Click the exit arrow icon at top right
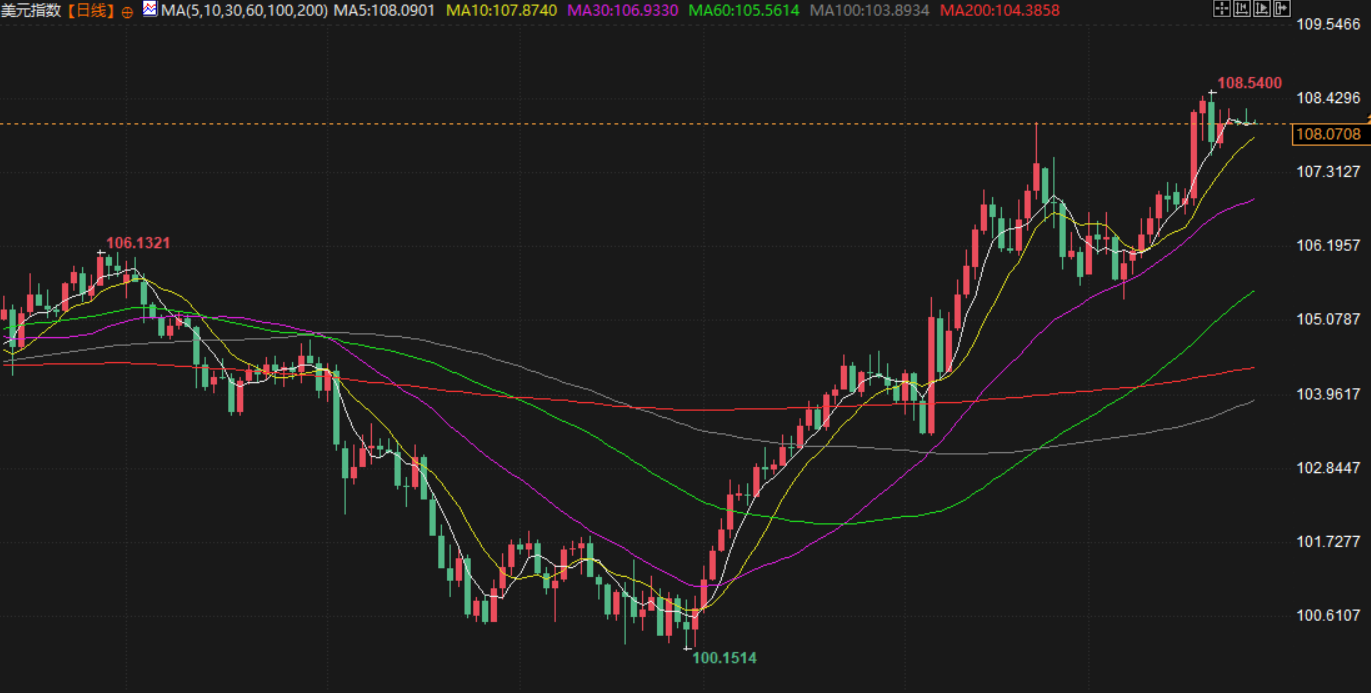The width and height of the screenshot is (1371, 693). click(1281, 9)
